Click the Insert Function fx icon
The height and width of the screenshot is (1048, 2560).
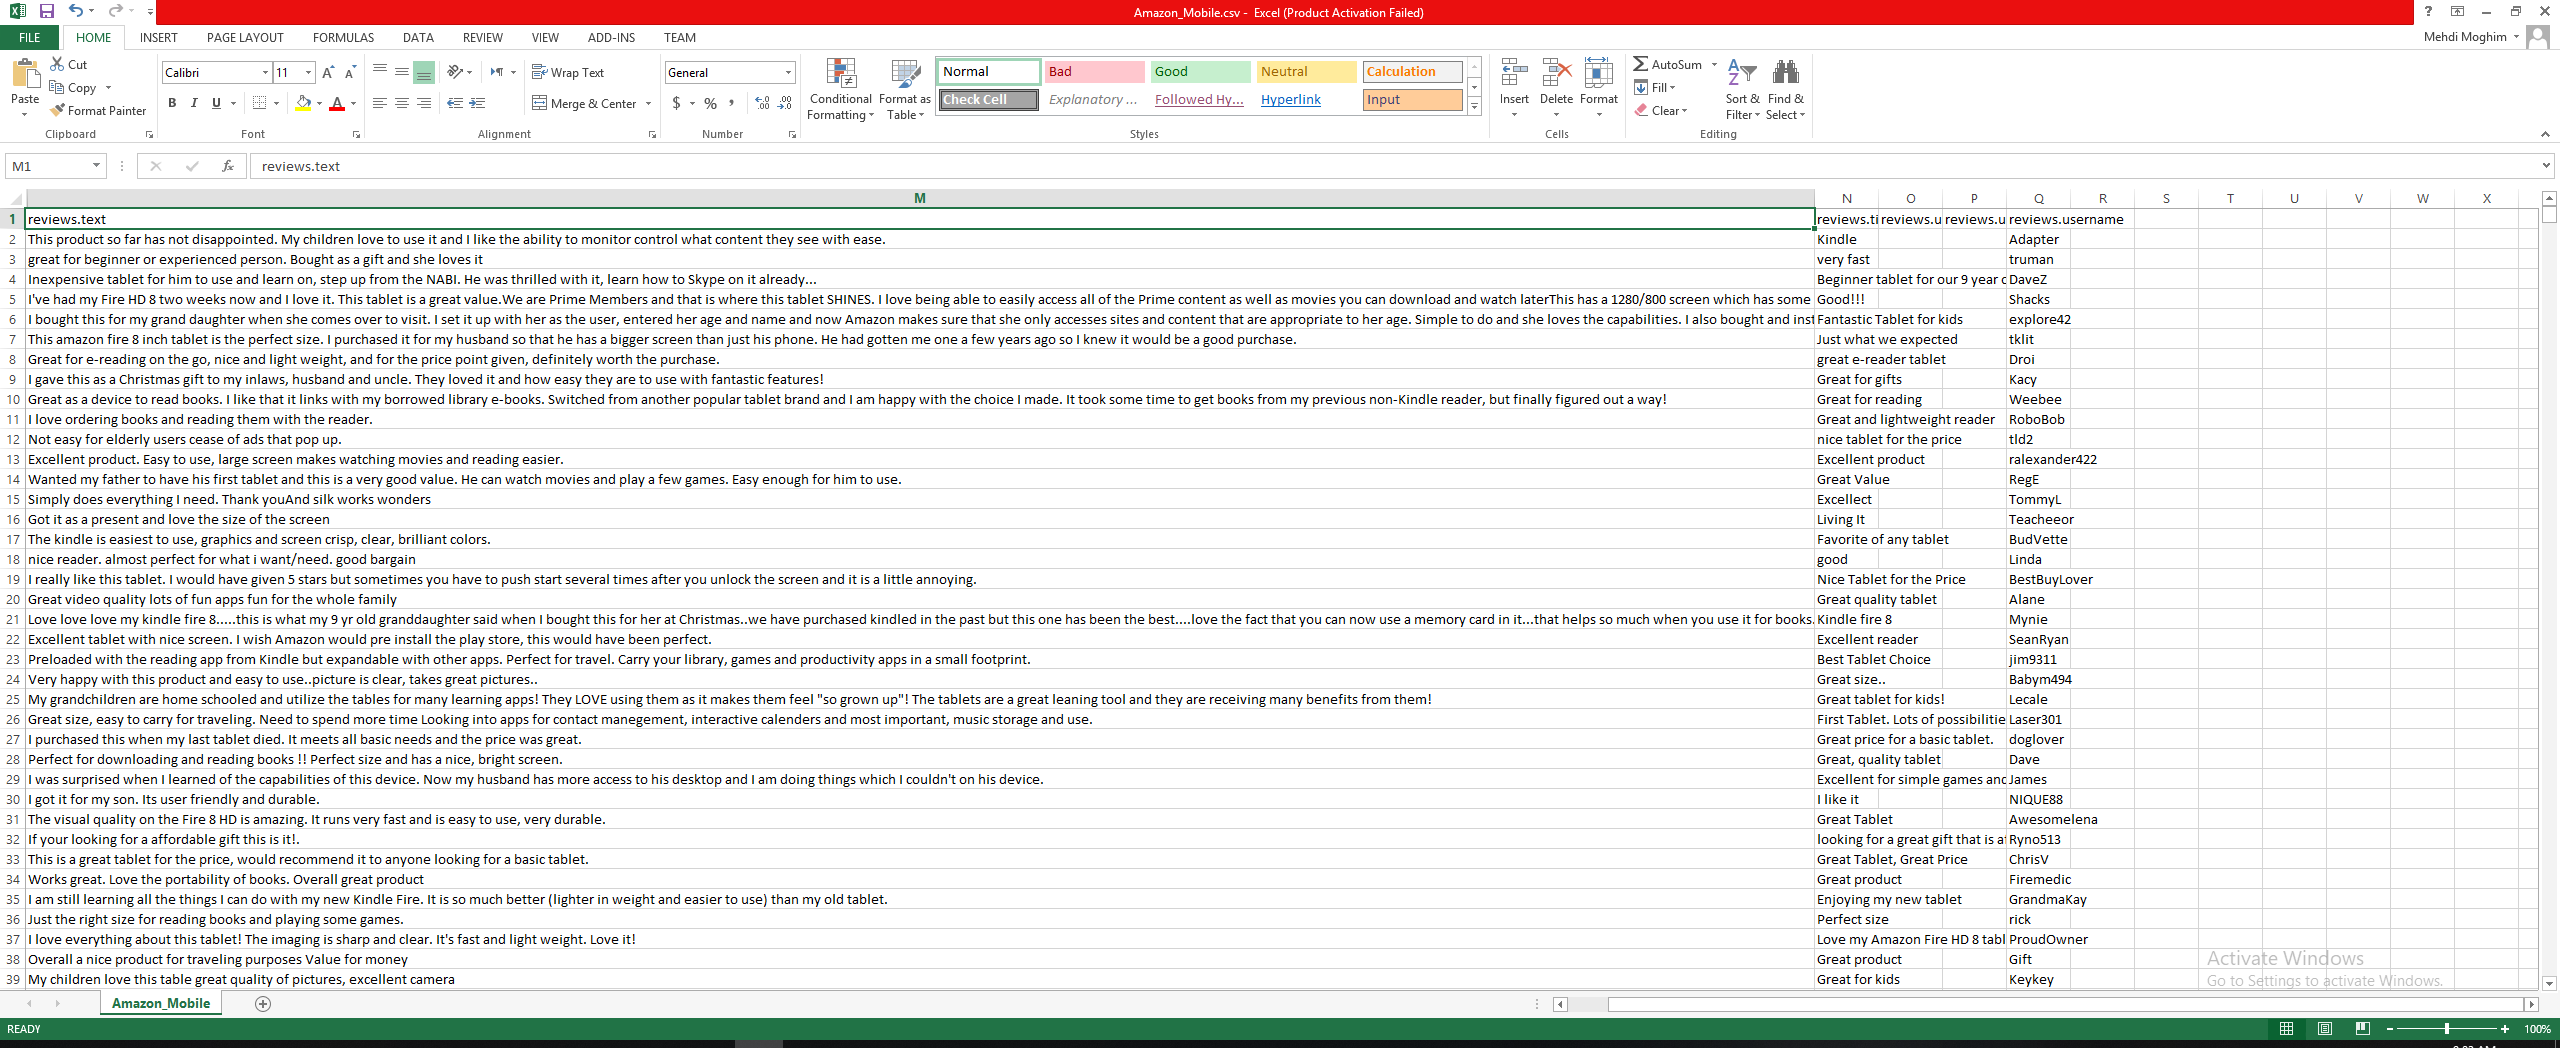click(228, 166)
